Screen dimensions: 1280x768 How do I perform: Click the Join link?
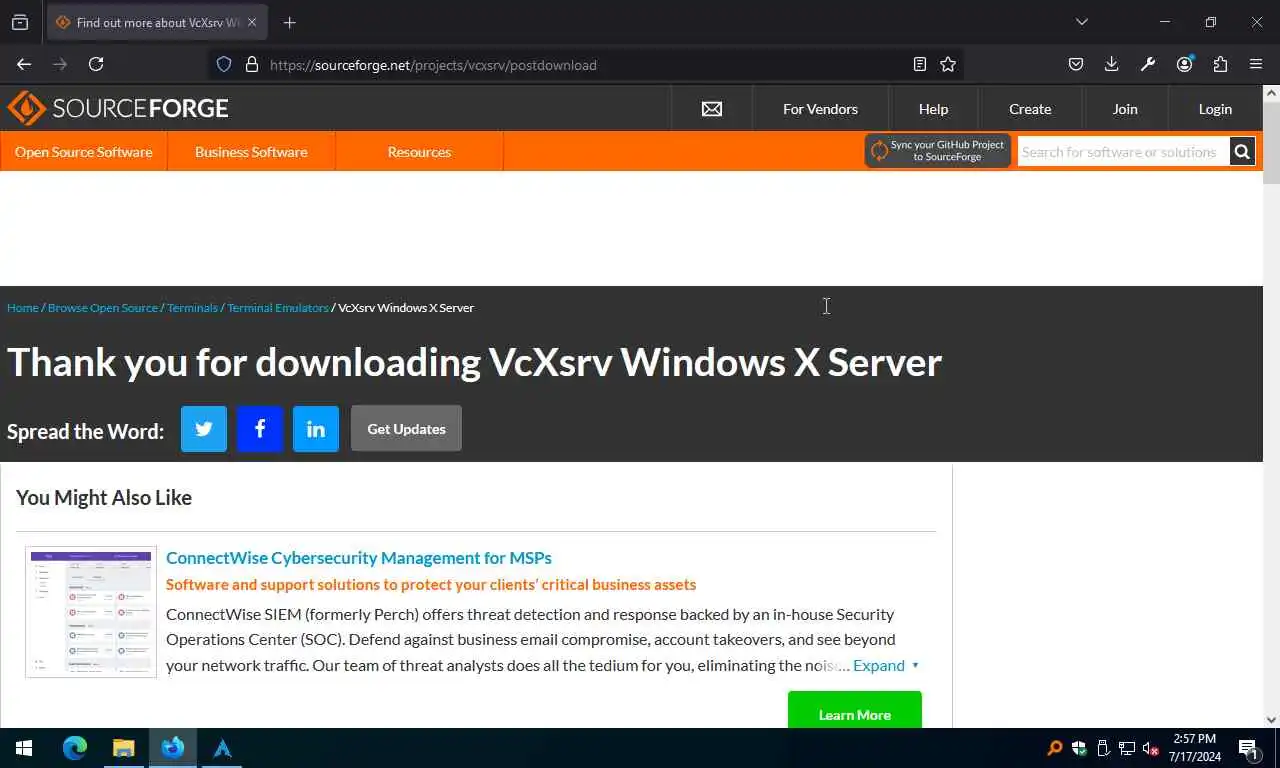click(x=1125, y=109)
